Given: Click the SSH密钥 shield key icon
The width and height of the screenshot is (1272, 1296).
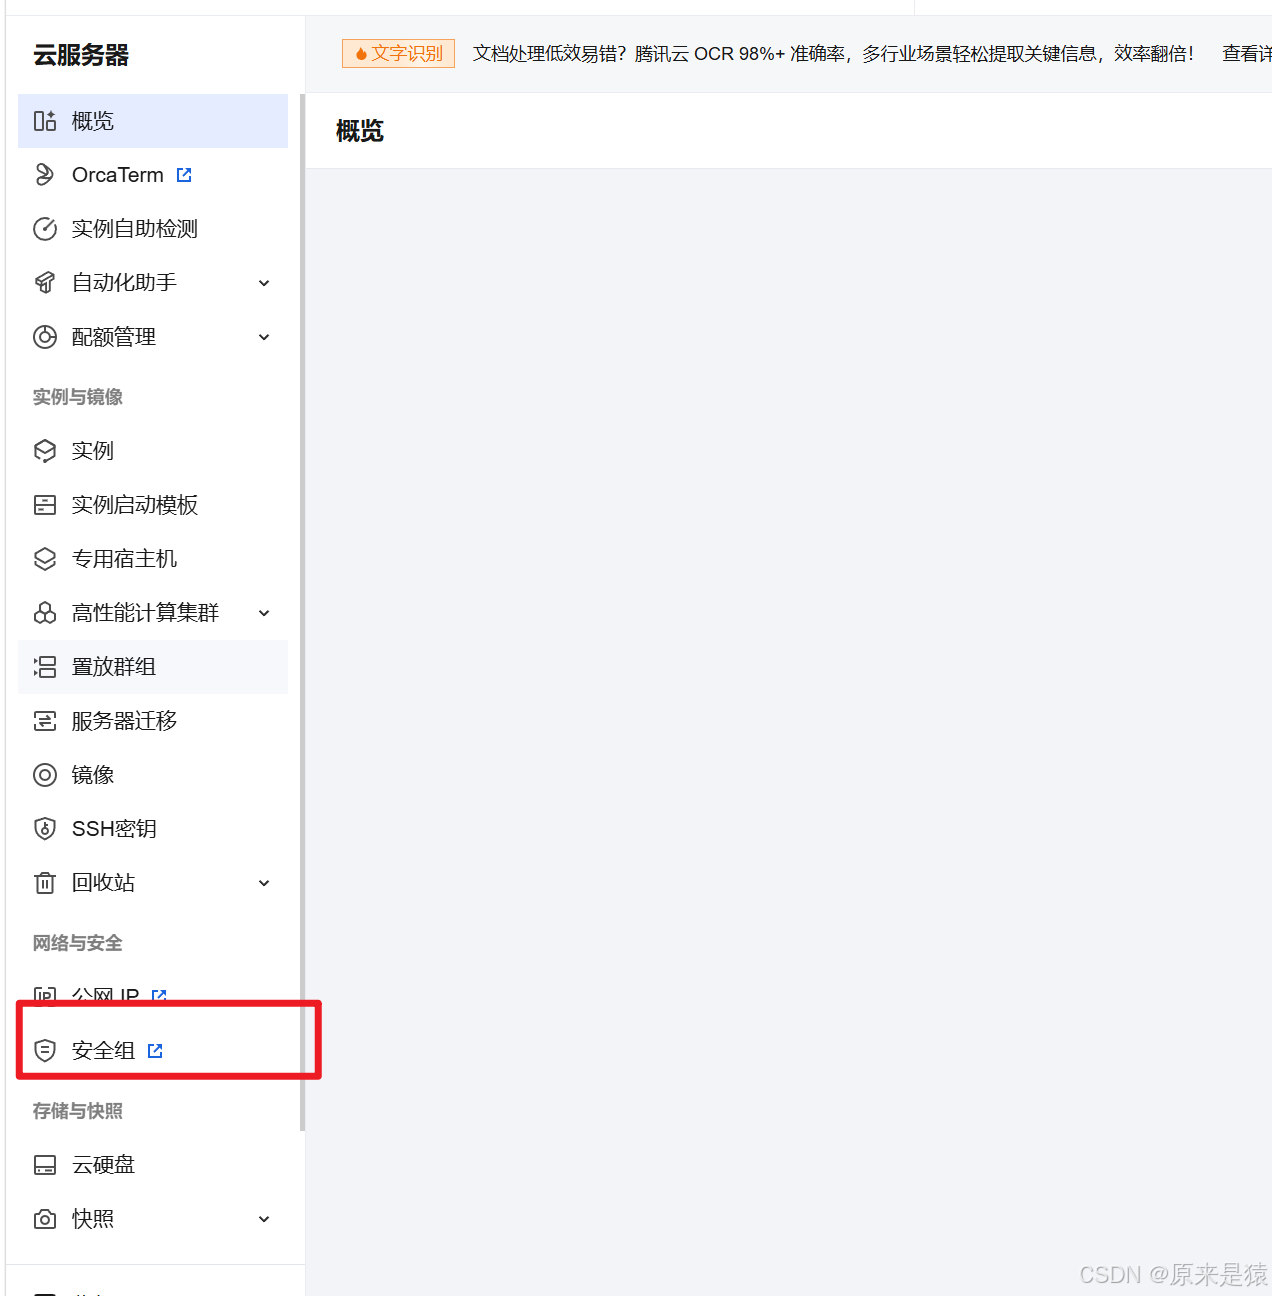Looking at the screenshot, I should pos(45,829).
